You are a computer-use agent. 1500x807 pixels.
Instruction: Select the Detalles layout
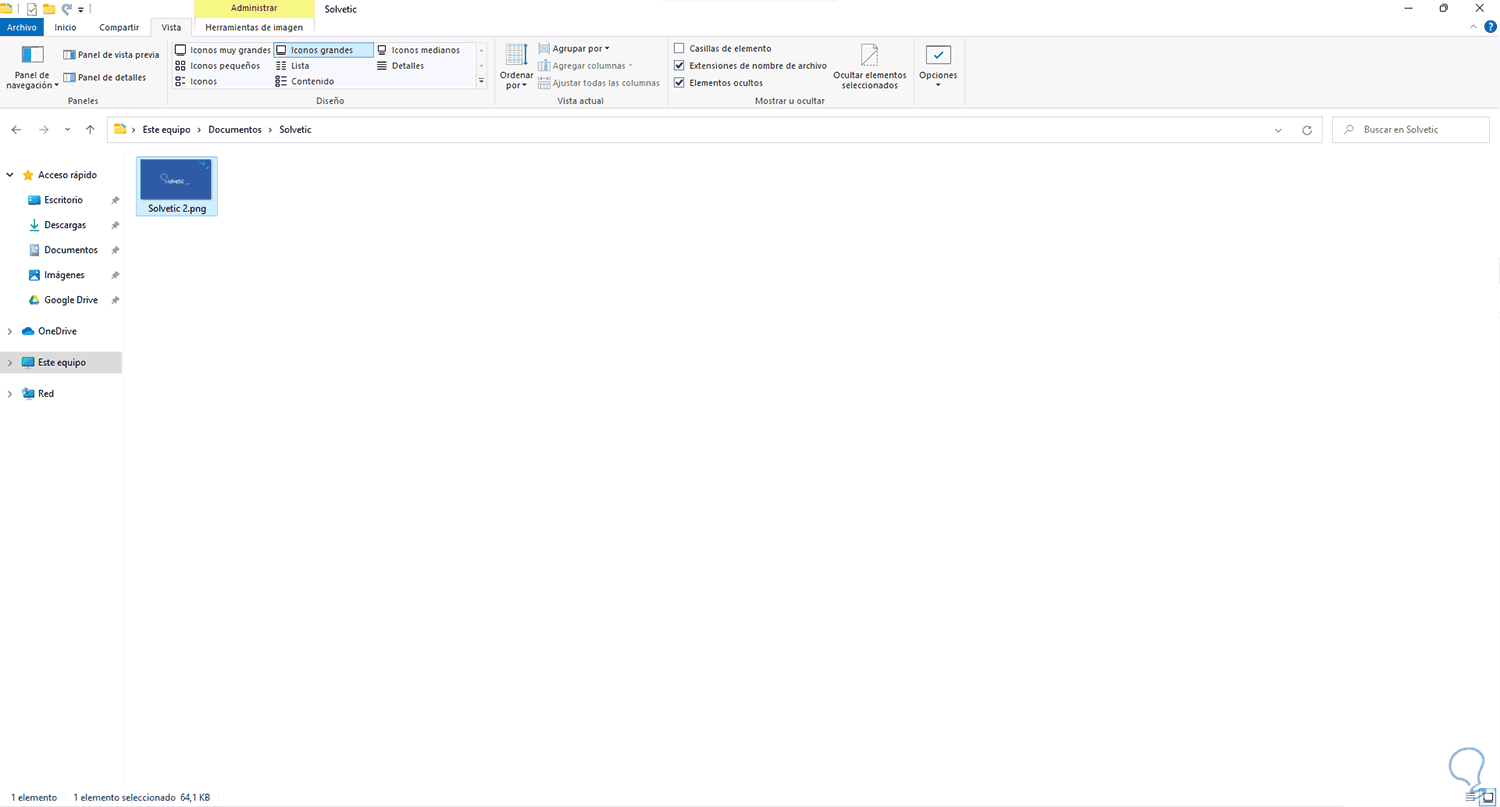400,66
